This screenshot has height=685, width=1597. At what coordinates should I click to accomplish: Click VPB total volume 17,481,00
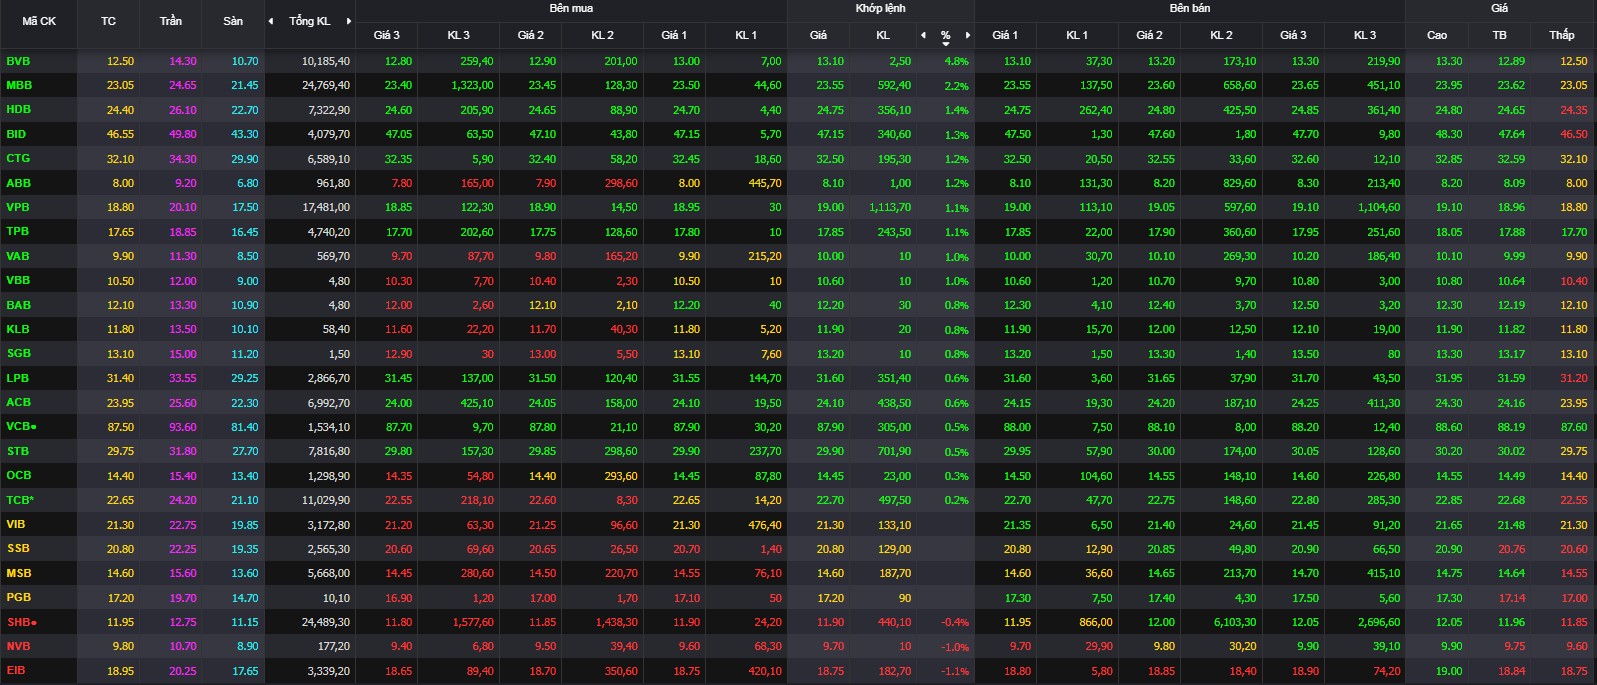pyautogui.click(x=326, y=207)
